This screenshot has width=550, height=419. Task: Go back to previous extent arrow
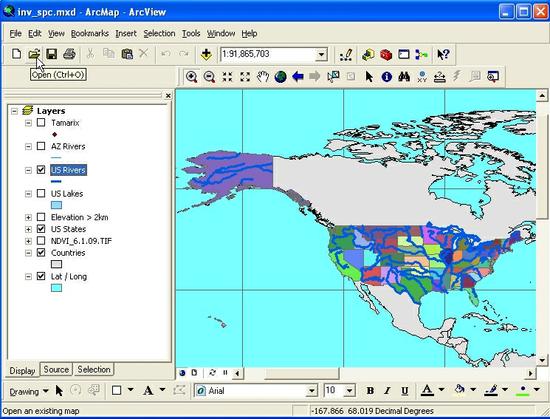pos(298,76)
